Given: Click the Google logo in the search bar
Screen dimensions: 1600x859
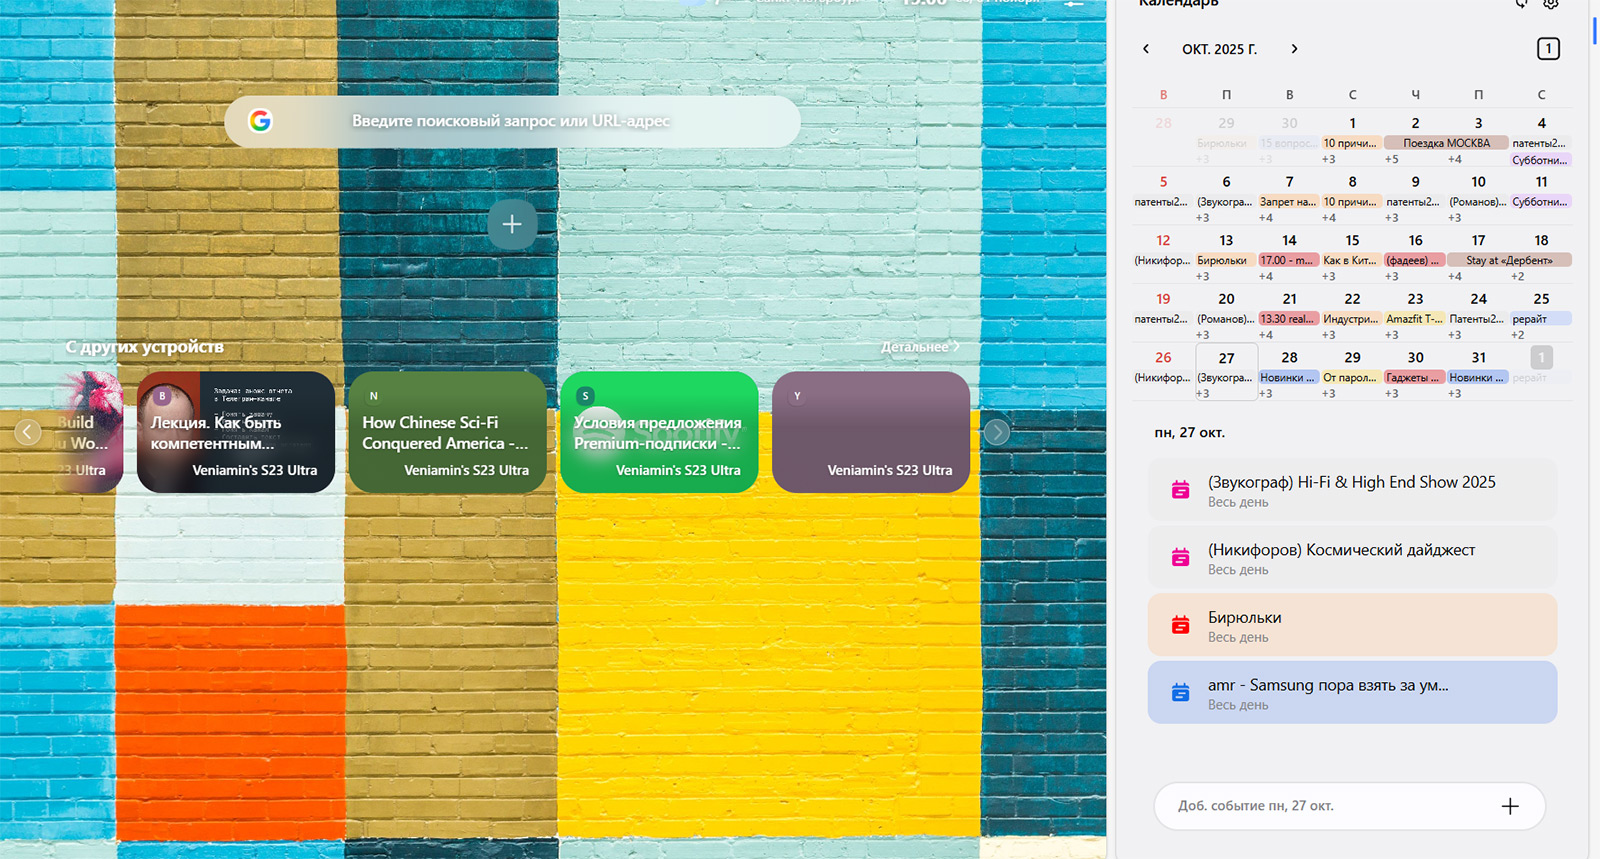Looking at the screenshot, I should (x=260, y=121).
